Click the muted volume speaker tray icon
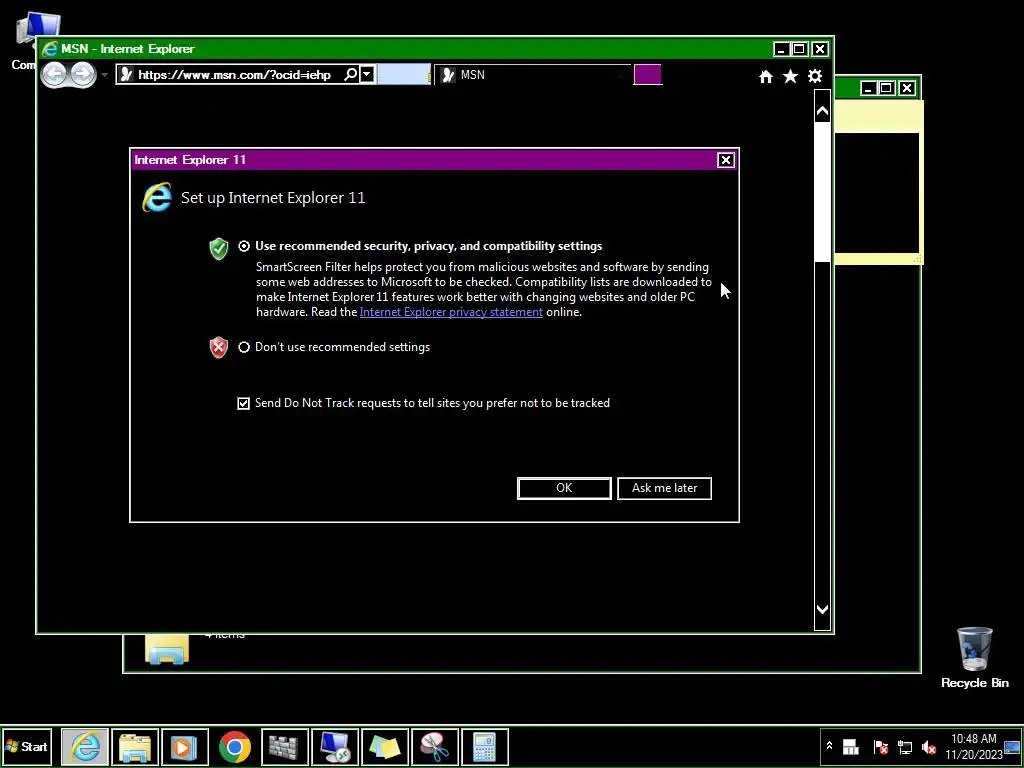Viewport: 1024px width, 768px height. 928,746
